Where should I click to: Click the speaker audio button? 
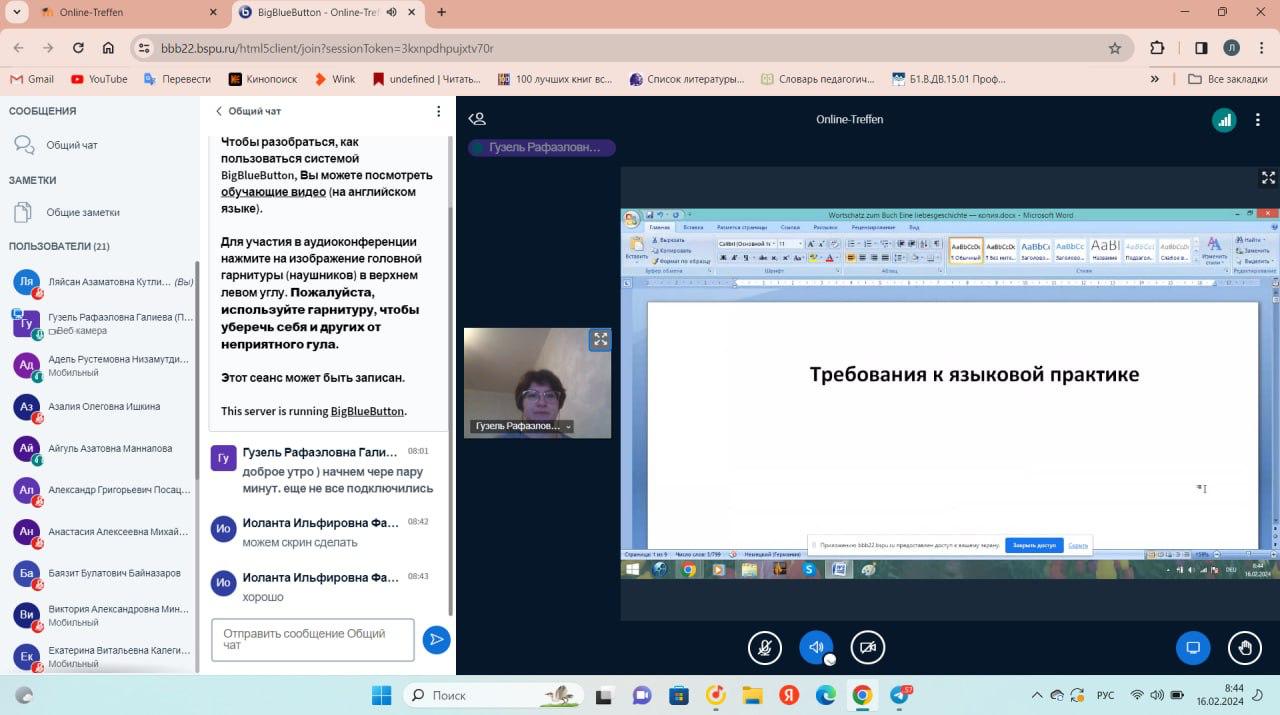tap(816, 648)
